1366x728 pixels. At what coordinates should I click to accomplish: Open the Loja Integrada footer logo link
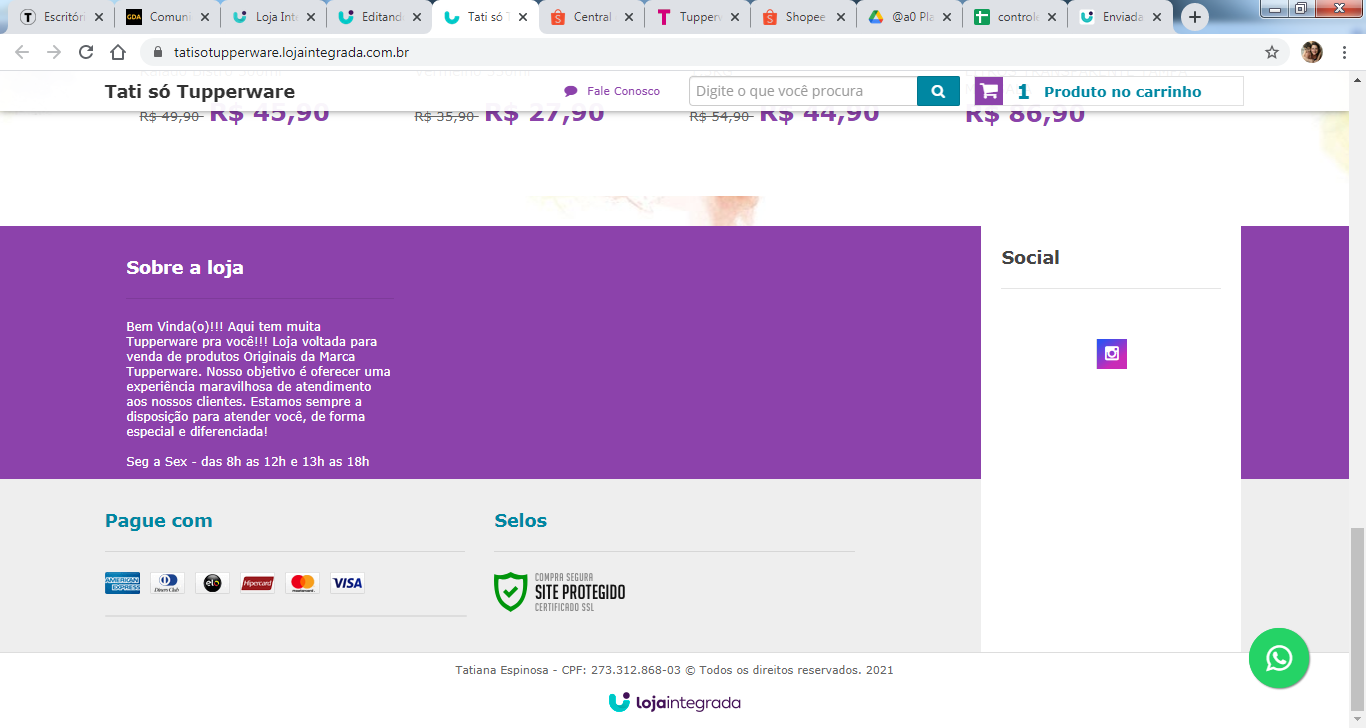click(x=675, y=702)
